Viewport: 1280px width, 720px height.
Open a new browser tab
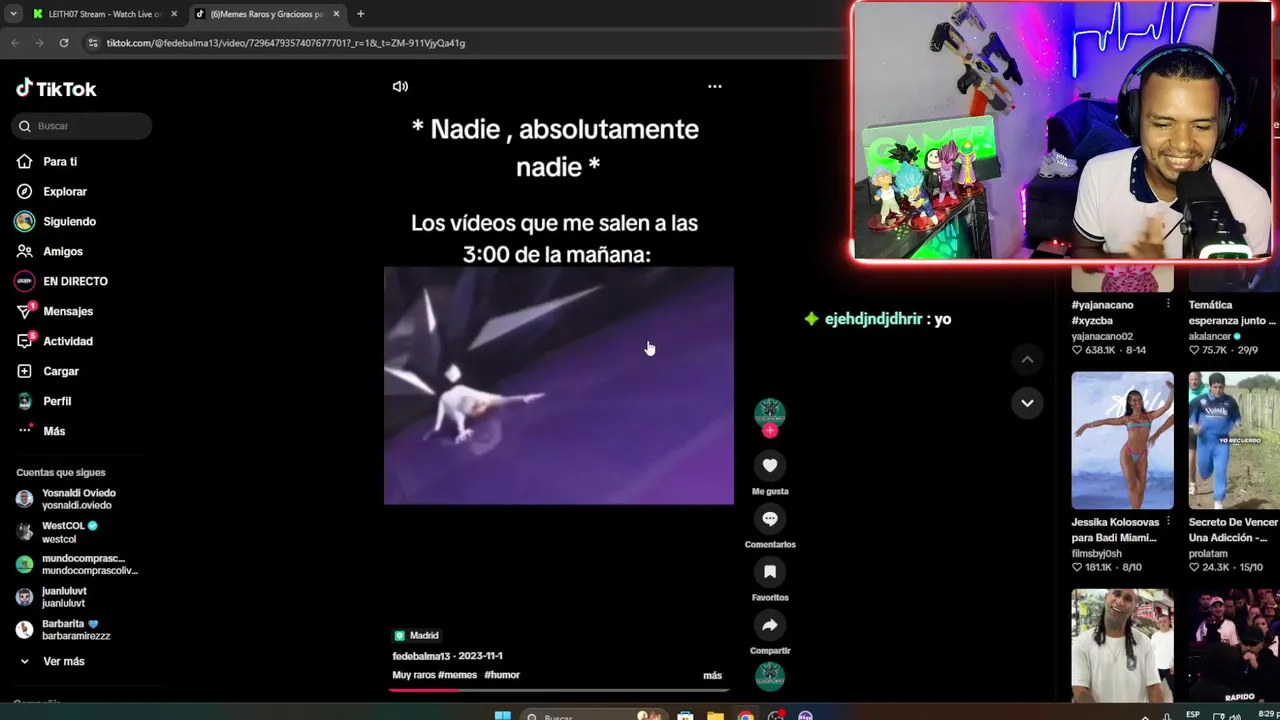[360, 14]
